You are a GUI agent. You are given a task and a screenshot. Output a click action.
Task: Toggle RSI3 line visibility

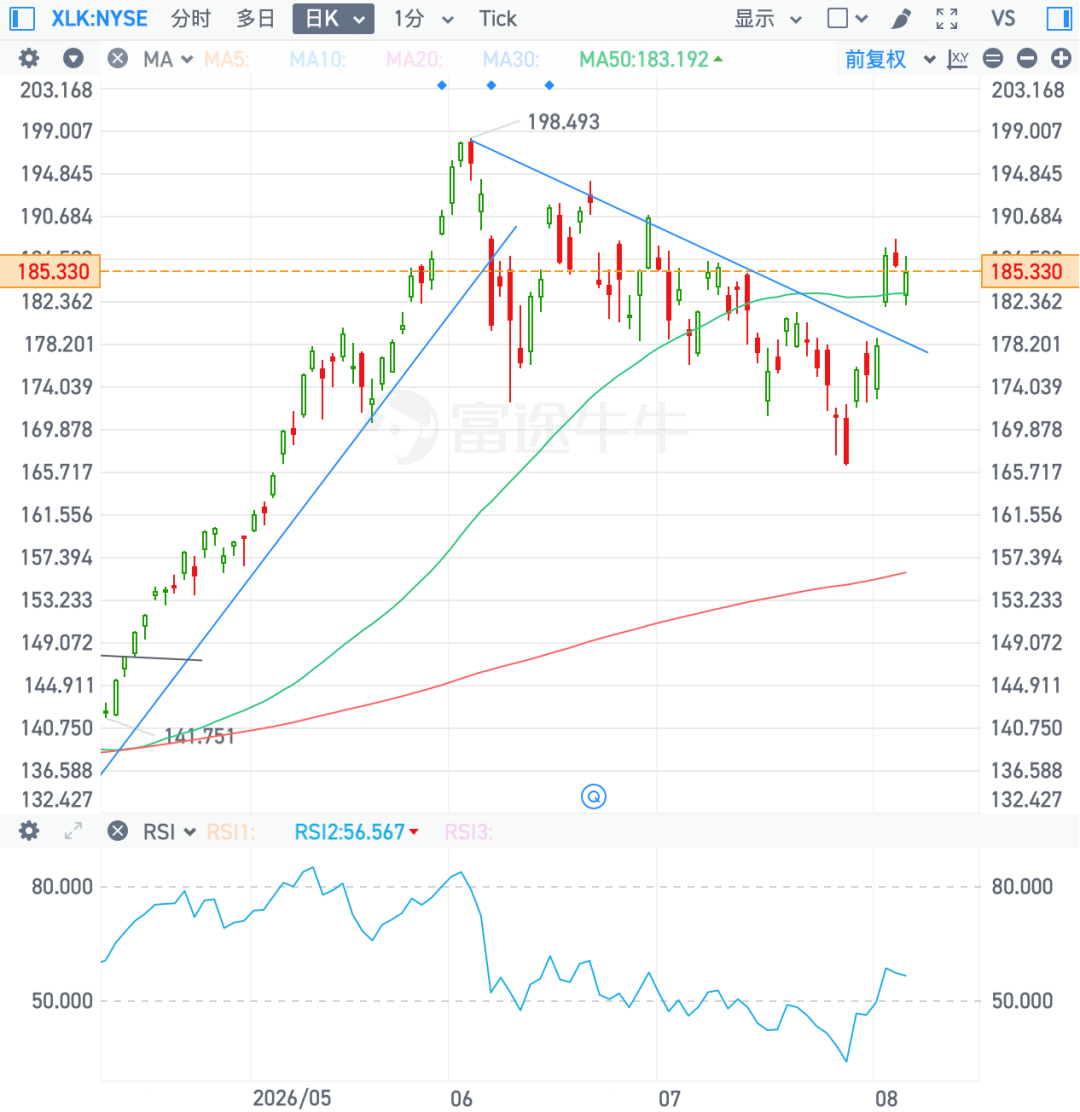pyautogui.click(x=468, y=831)
